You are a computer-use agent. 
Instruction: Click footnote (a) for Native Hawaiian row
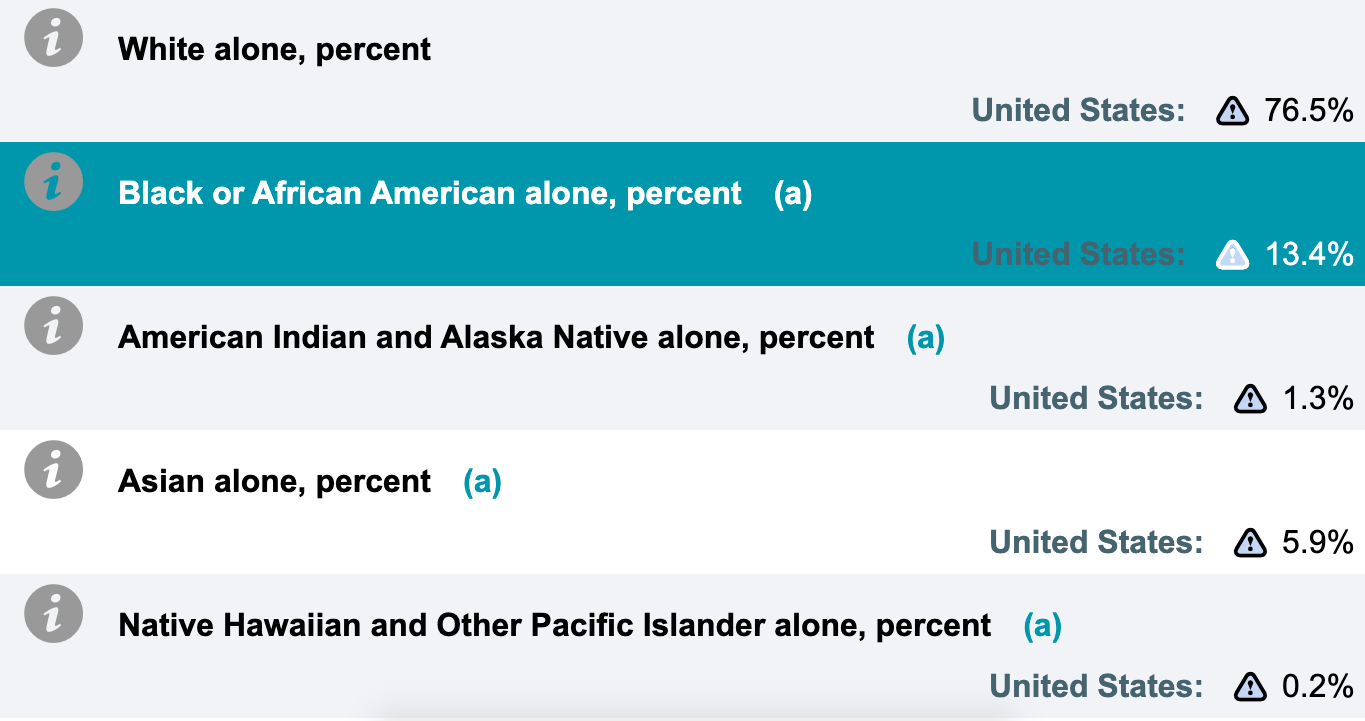[x=1042, y=626]
